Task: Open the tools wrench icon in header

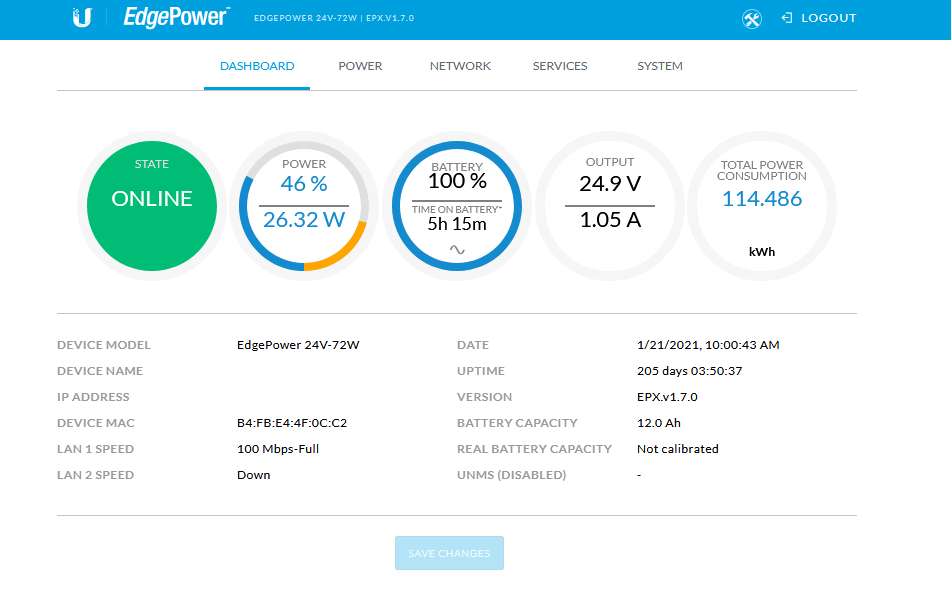Action: [x=752, y=19]
